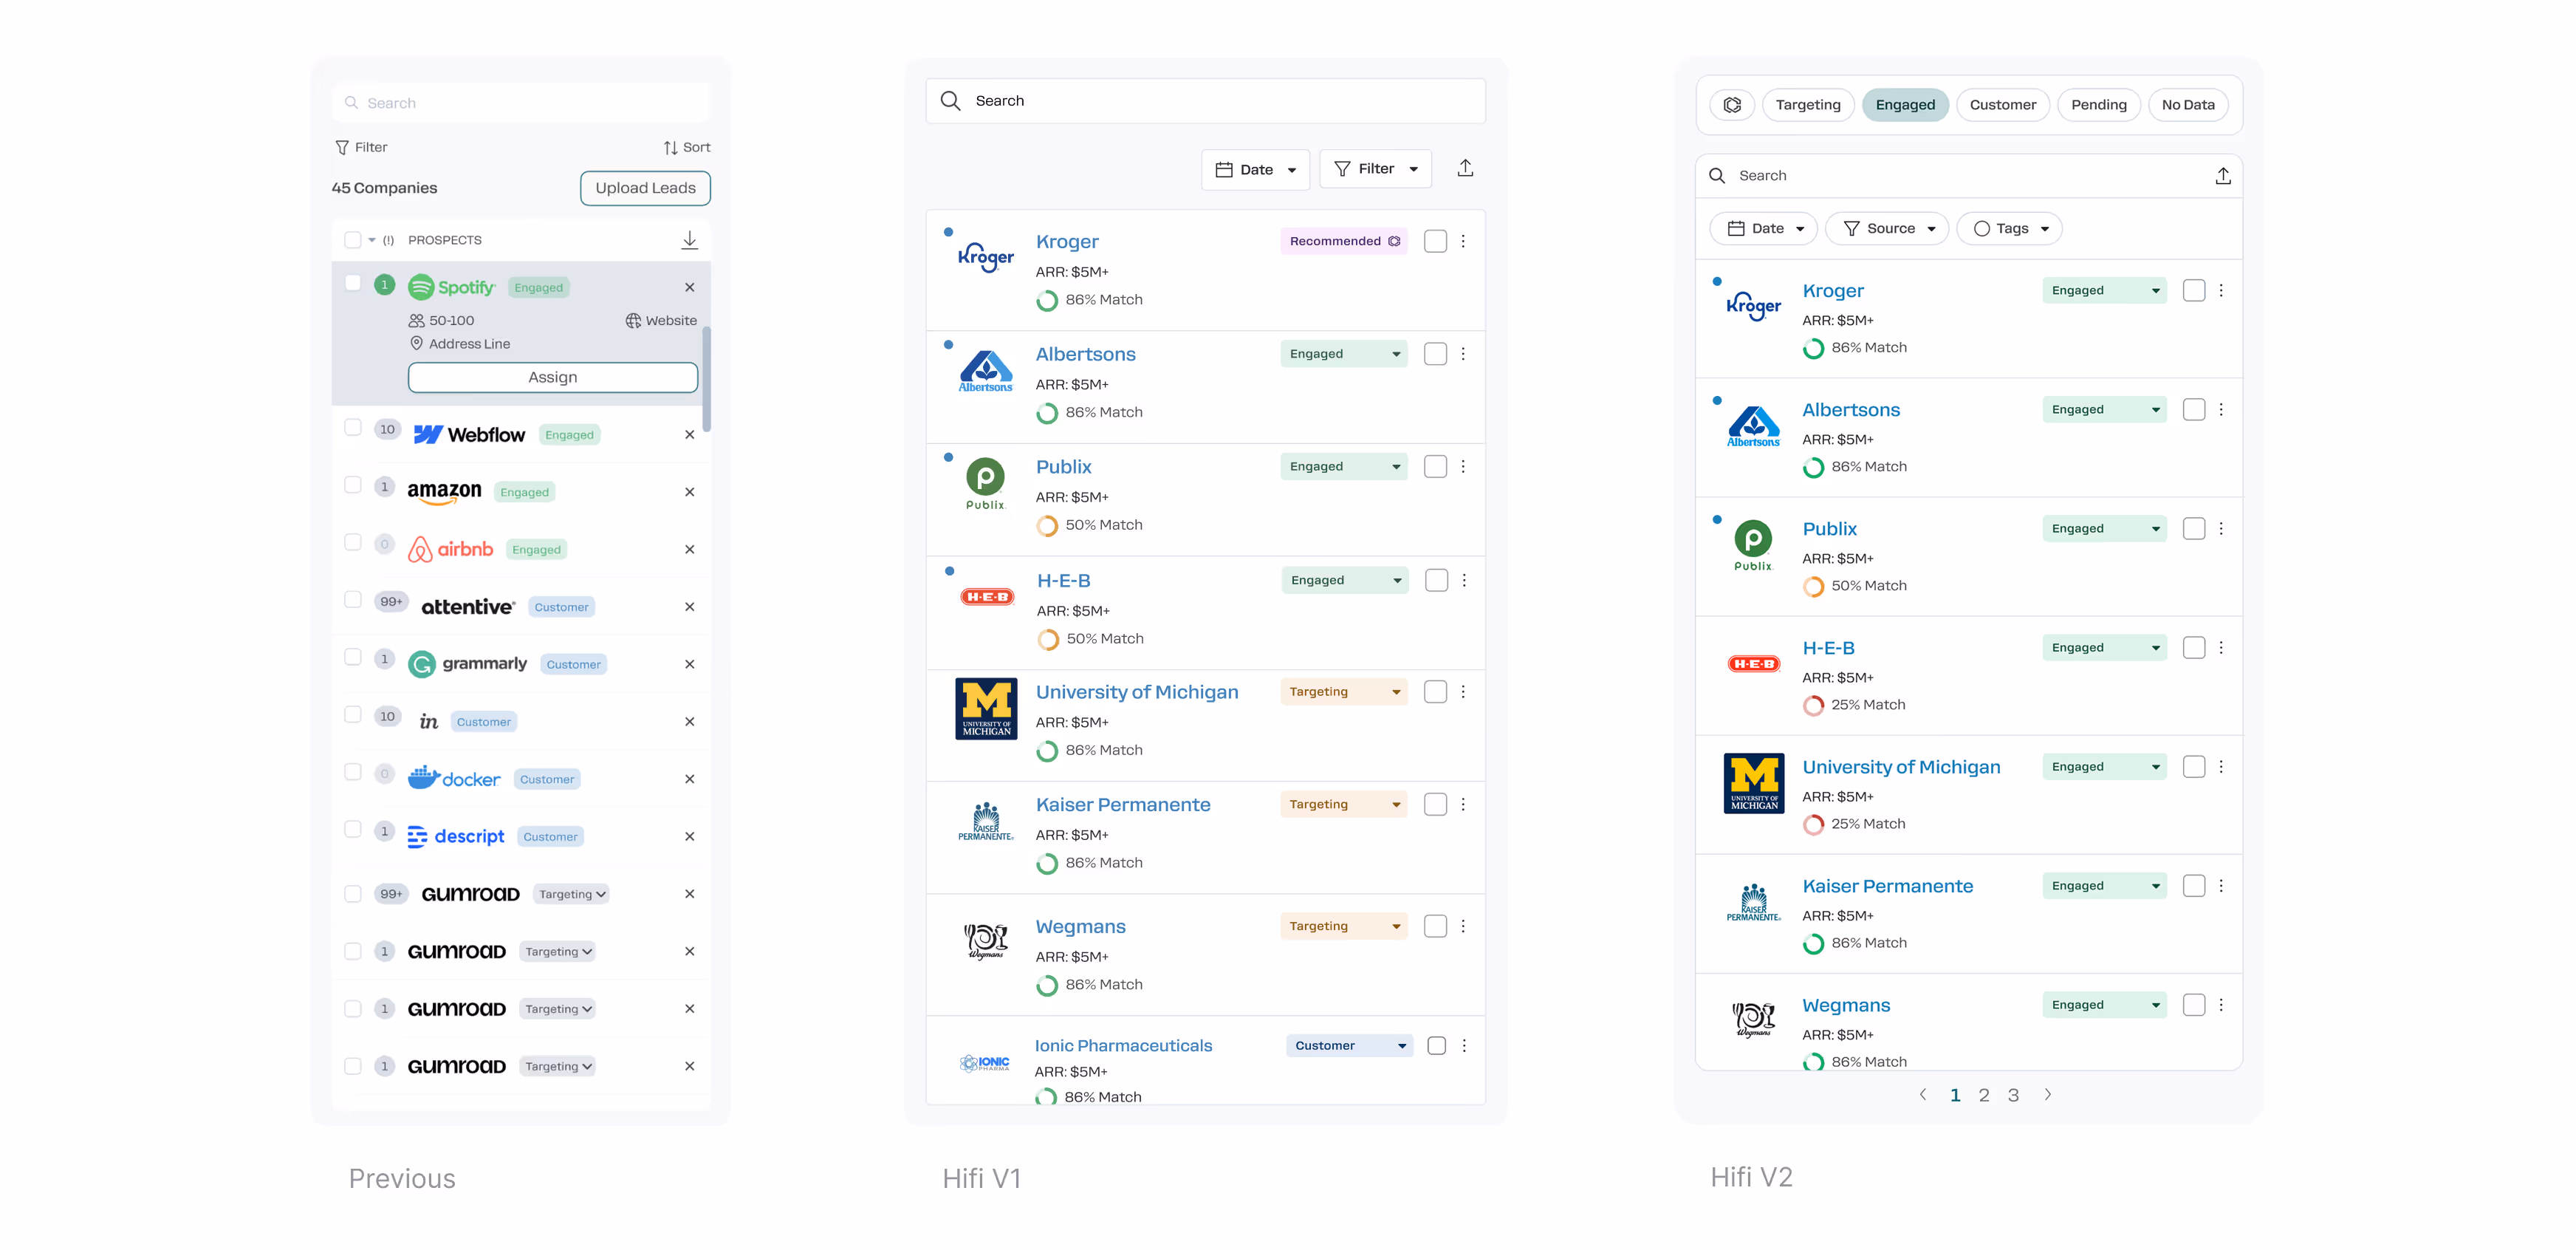This screenshot has height=1250, width=2576.
Task: Click the recommended hexagon icon chip
Action: point(1732,105)
